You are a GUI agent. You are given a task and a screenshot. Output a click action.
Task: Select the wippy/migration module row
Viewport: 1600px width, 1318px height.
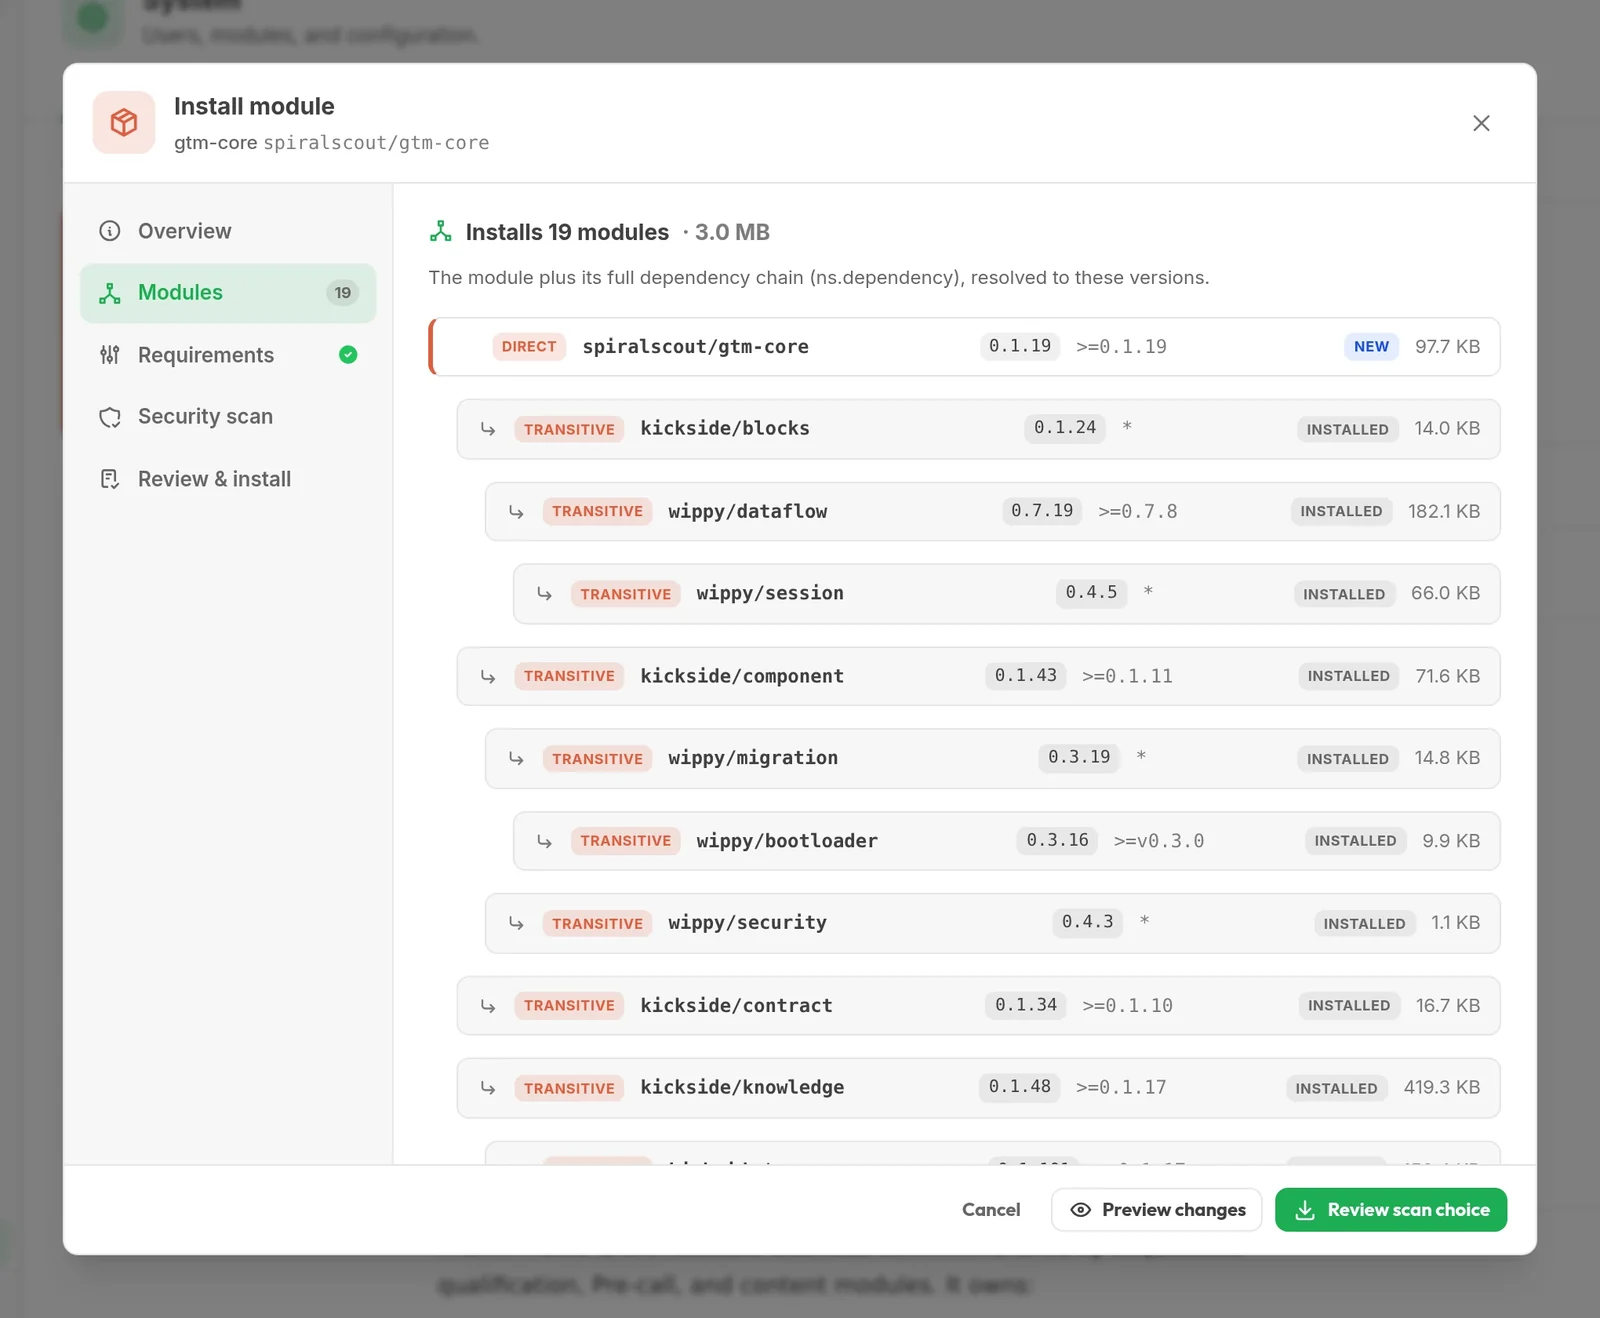[x=993, y=759]
